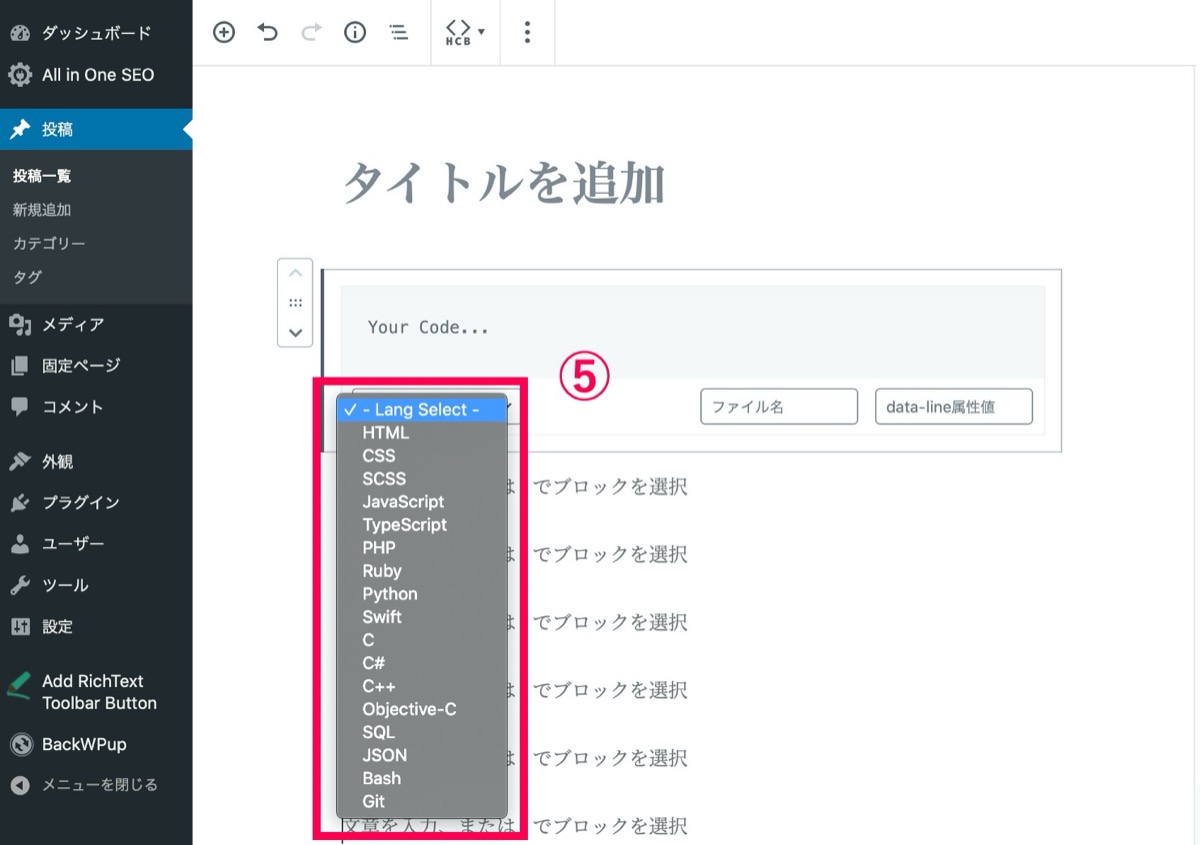Click the 外観 paintbrush icon
The height and width of the screenshot is (845, 1200).
click(20, 462)
